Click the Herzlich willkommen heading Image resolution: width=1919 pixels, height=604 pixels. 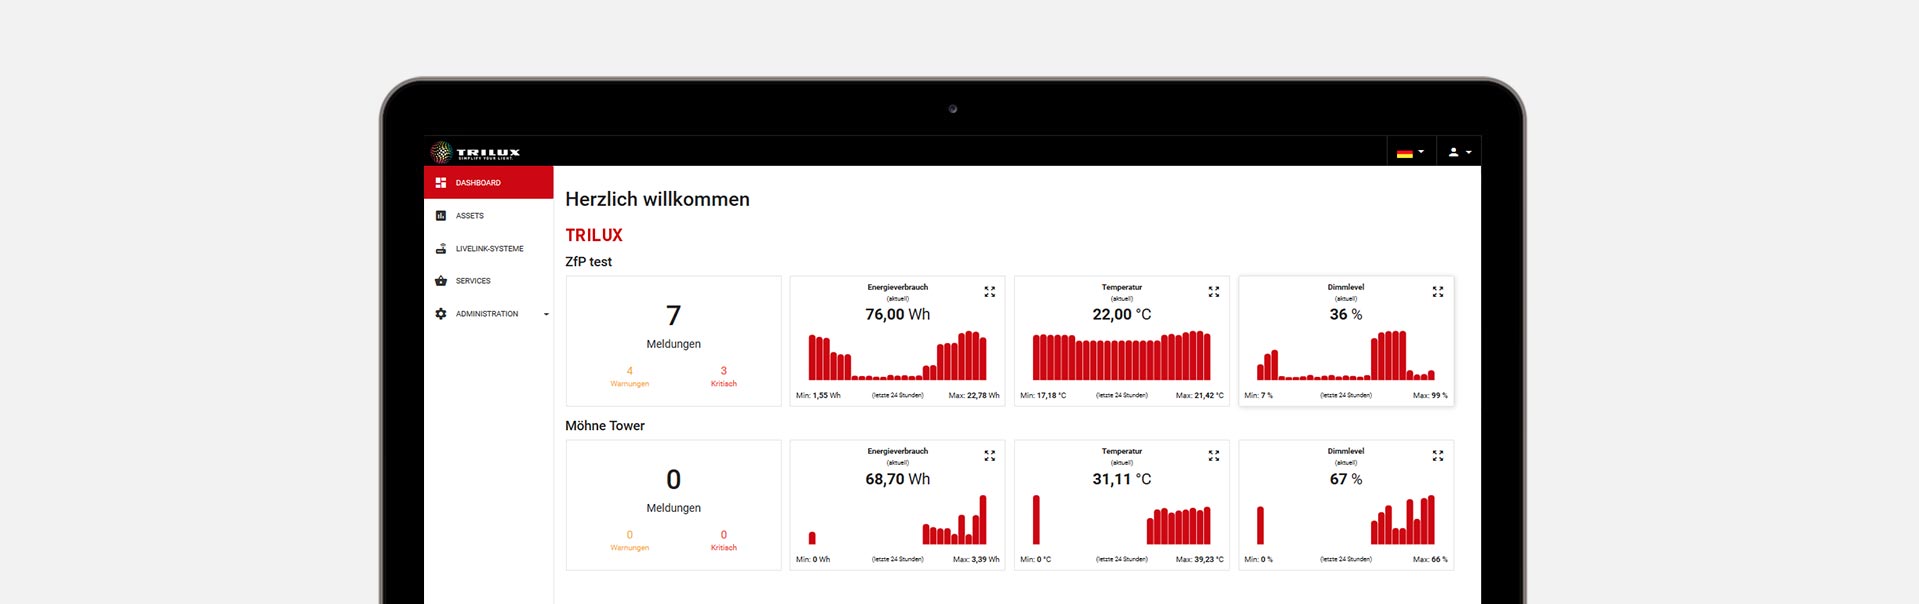(x=657, y=199)
